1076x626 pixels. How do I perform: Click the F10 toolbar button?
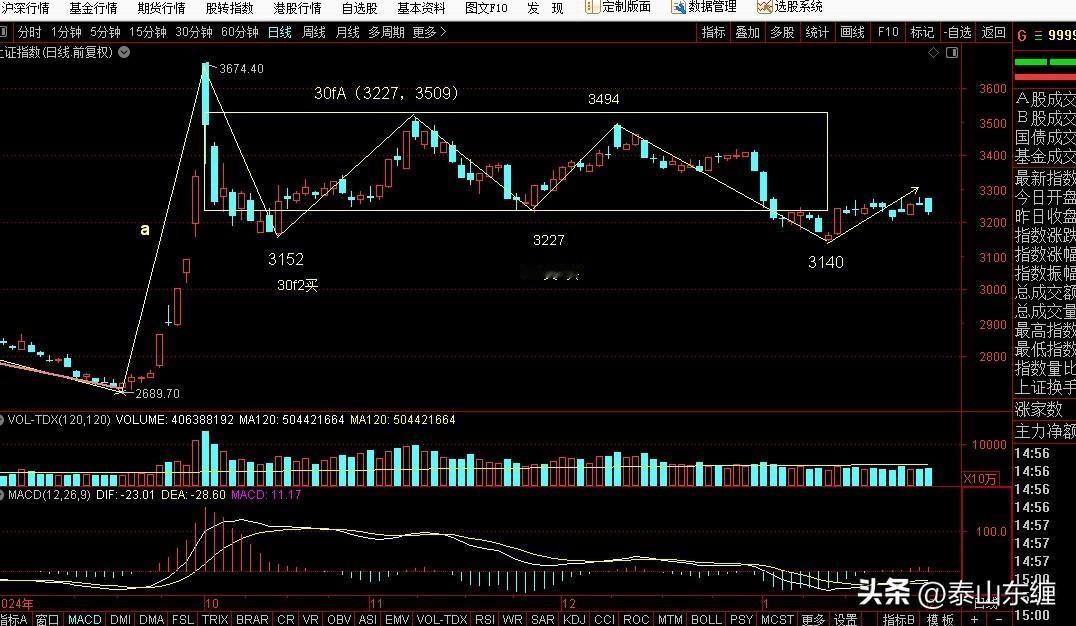coord(888,32)
